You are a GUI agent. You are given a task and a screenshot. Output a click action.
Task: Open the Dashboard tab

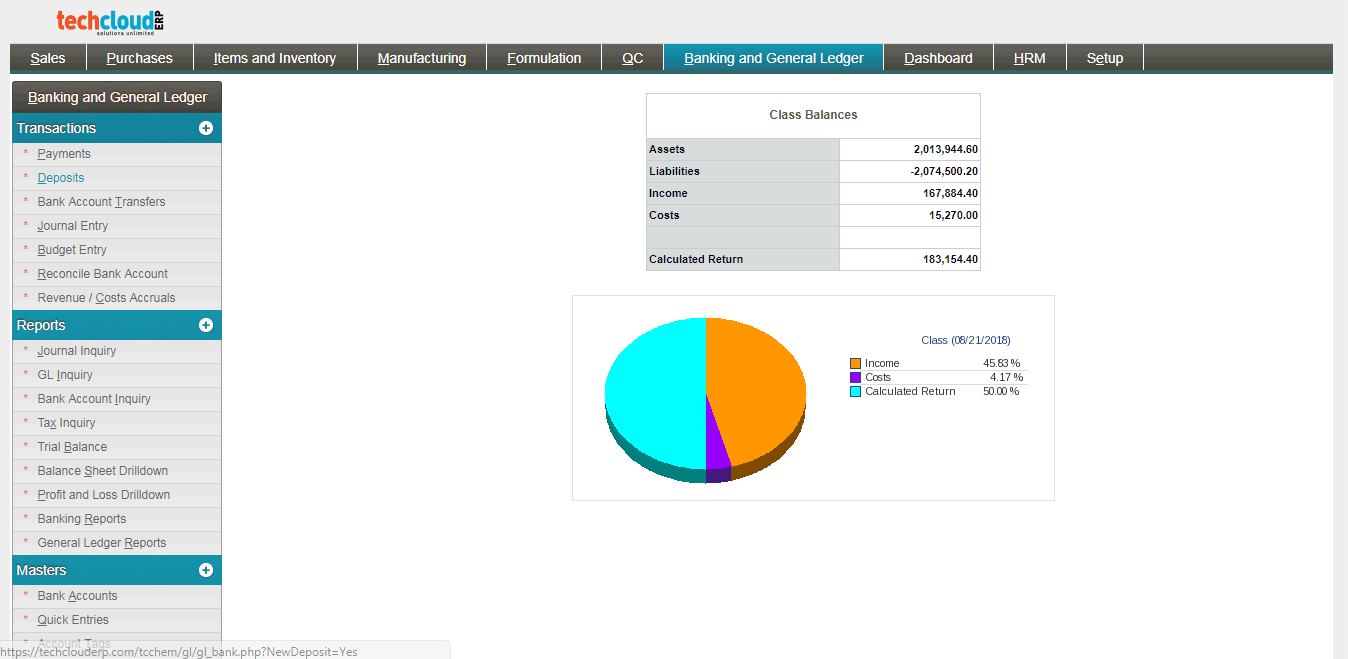click(938, 58)
